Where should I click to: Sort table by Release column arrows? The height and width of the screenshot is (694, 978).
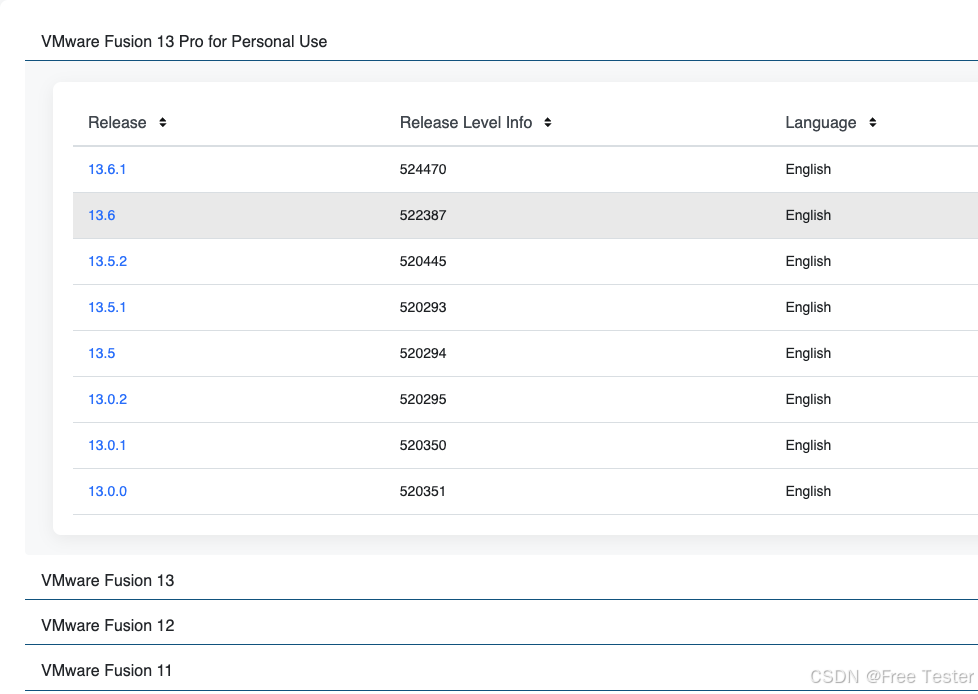[x=163, y=122]
